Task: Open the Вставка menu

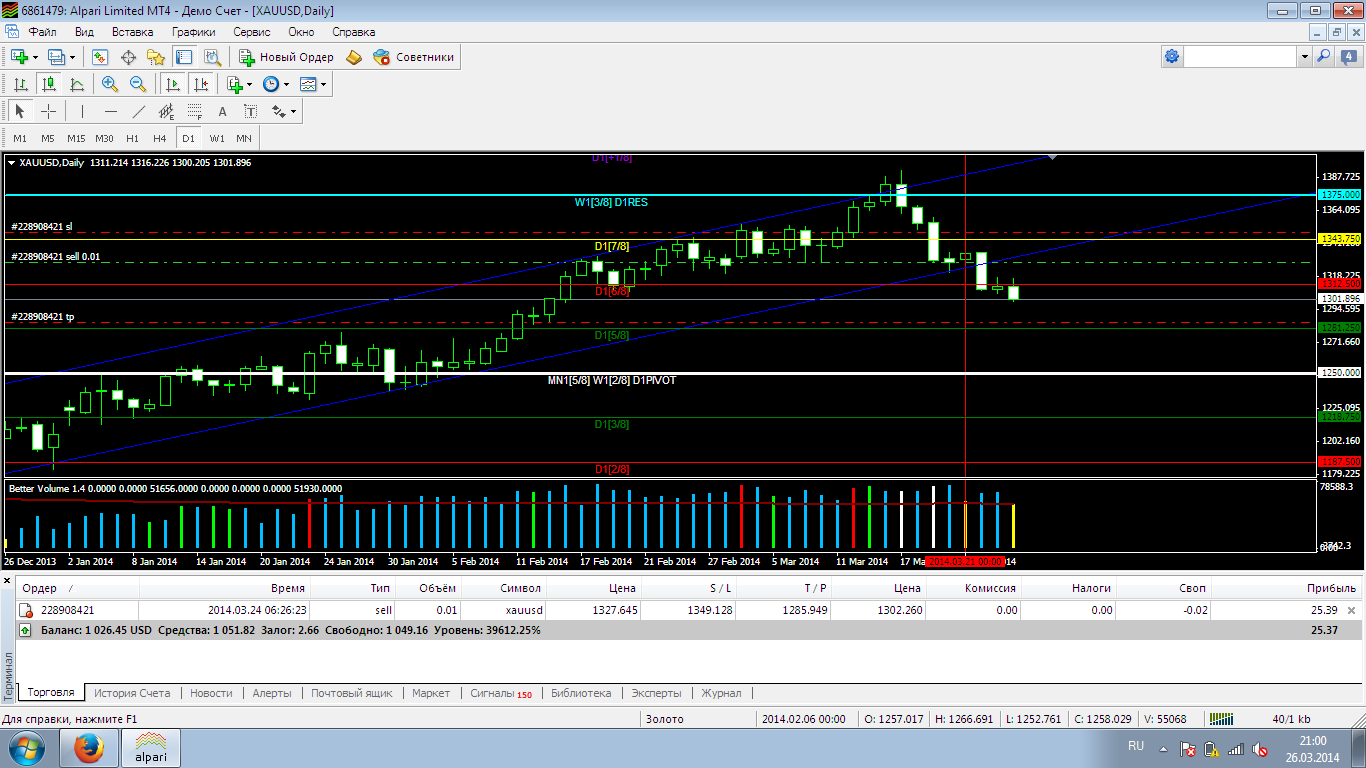Action: pos(132,32)
